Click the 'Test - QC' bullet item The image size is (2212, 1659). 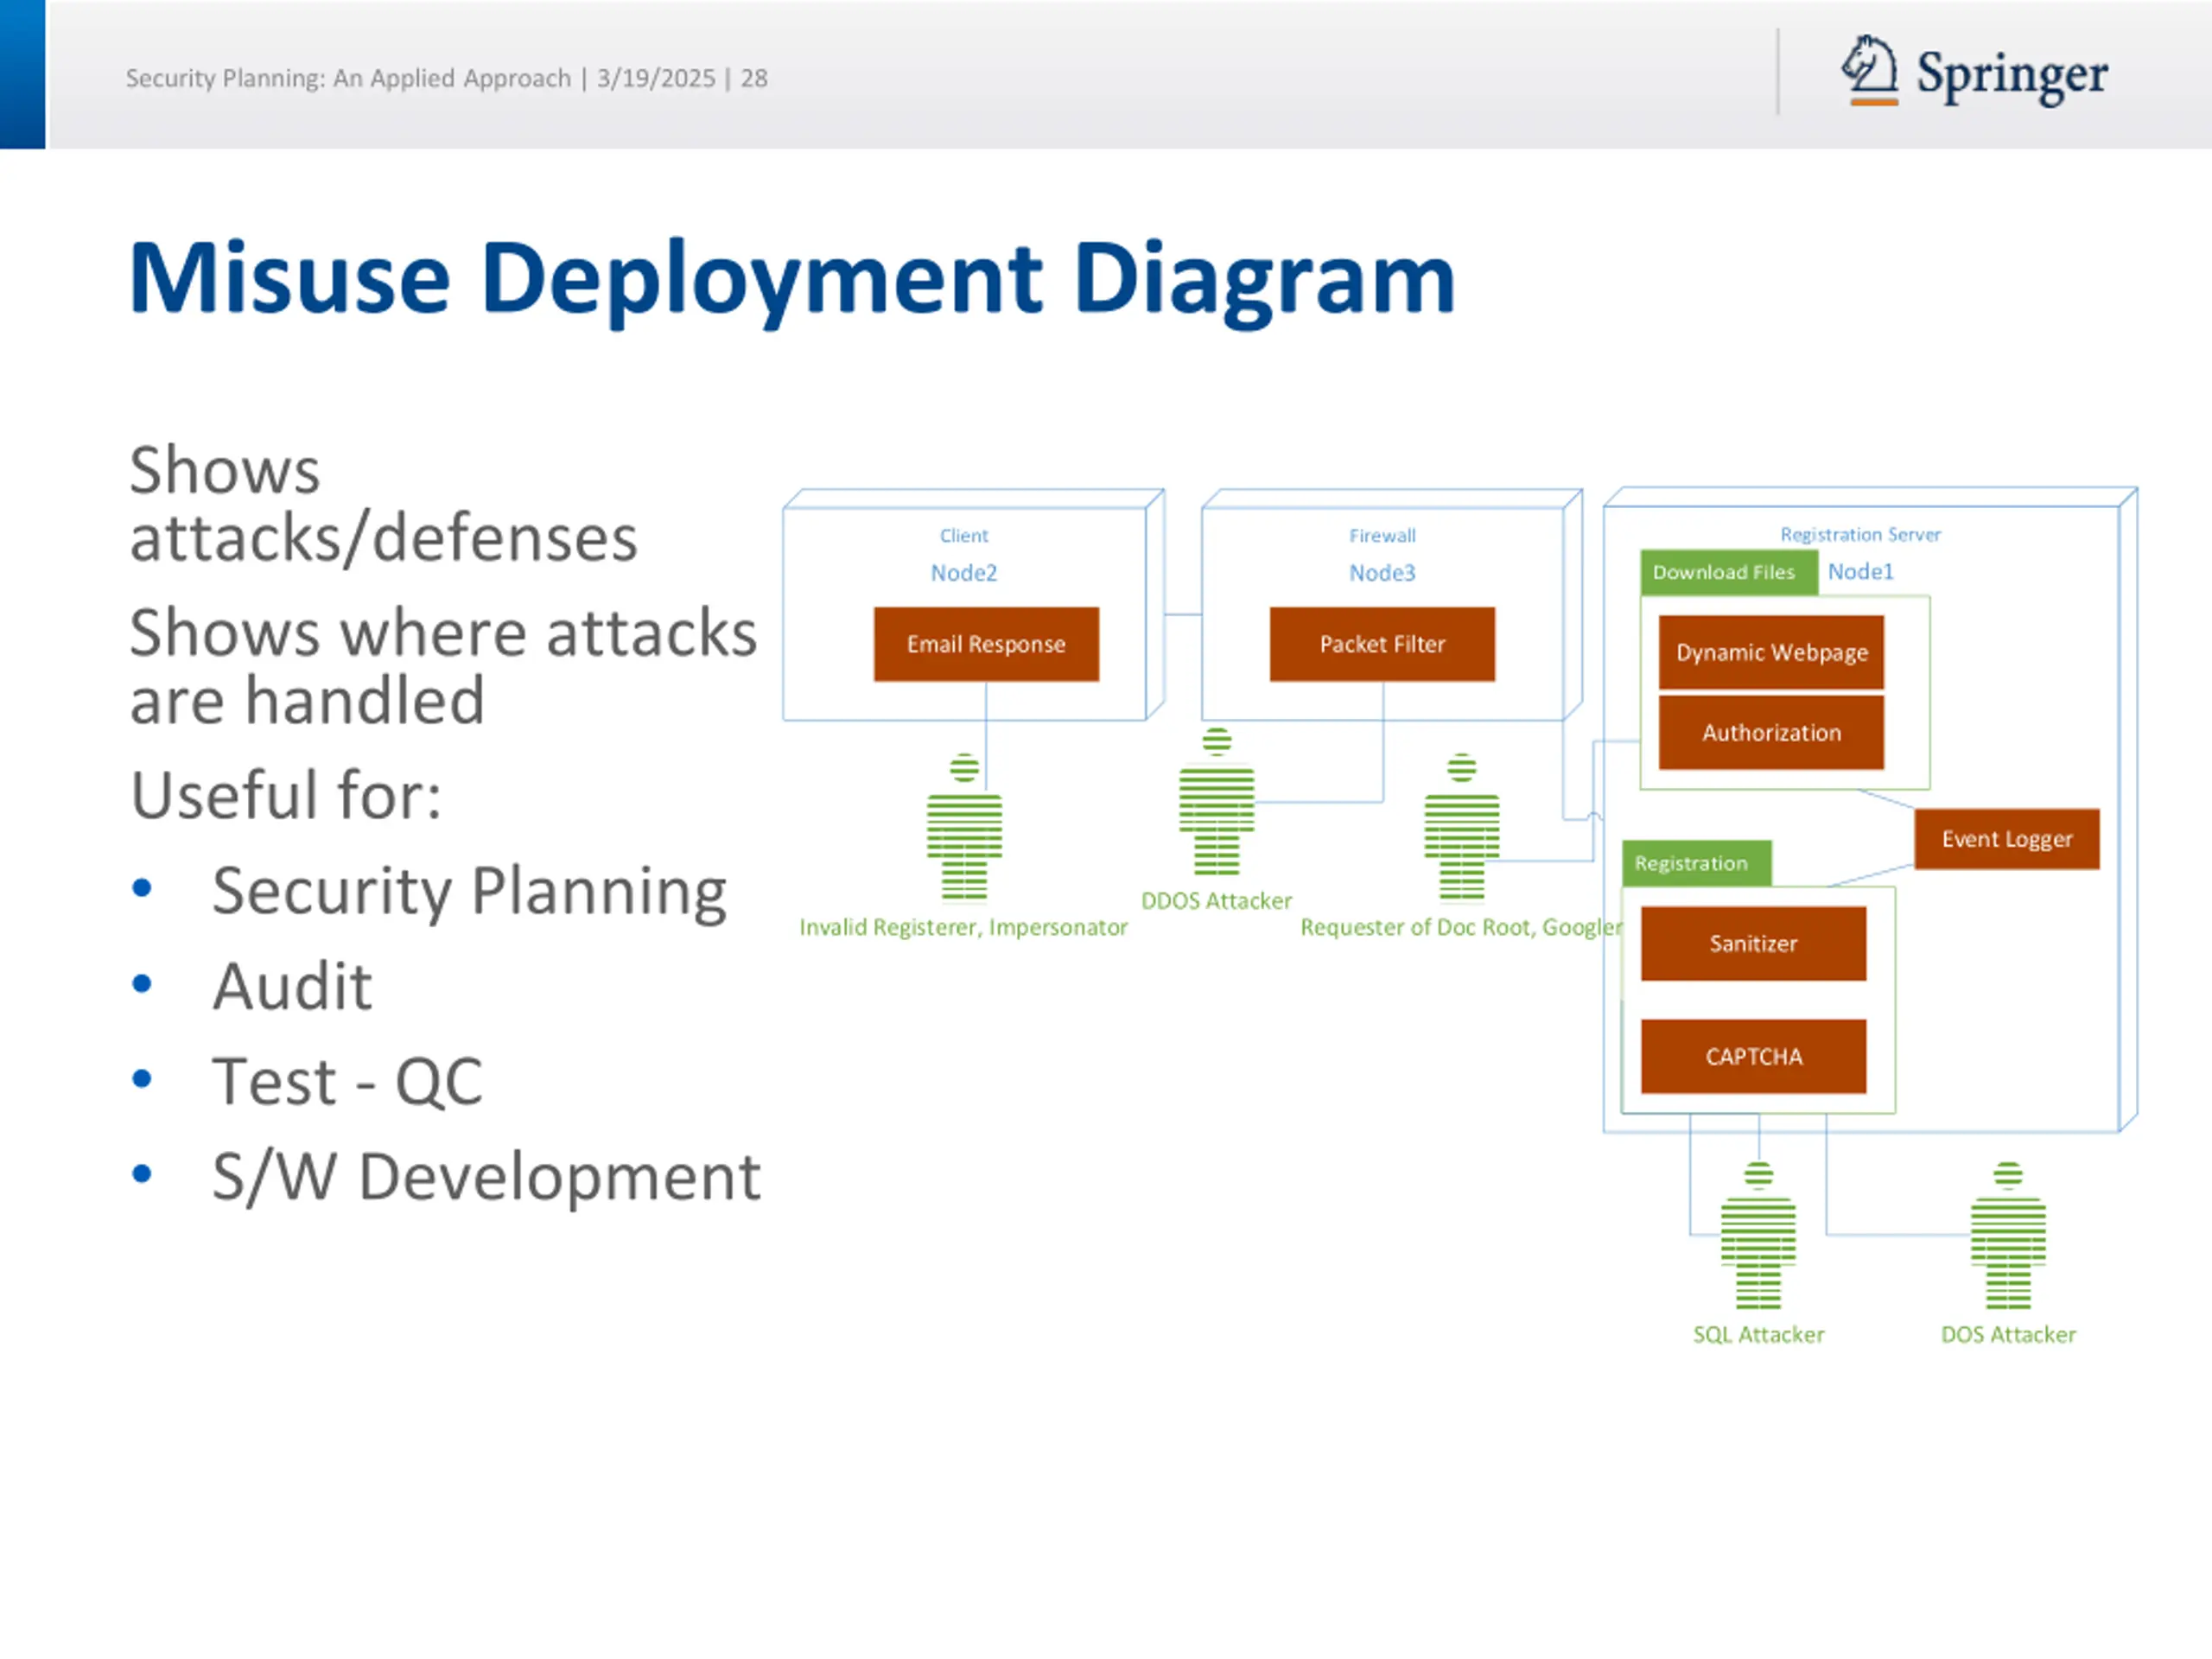coord(347,1081)
